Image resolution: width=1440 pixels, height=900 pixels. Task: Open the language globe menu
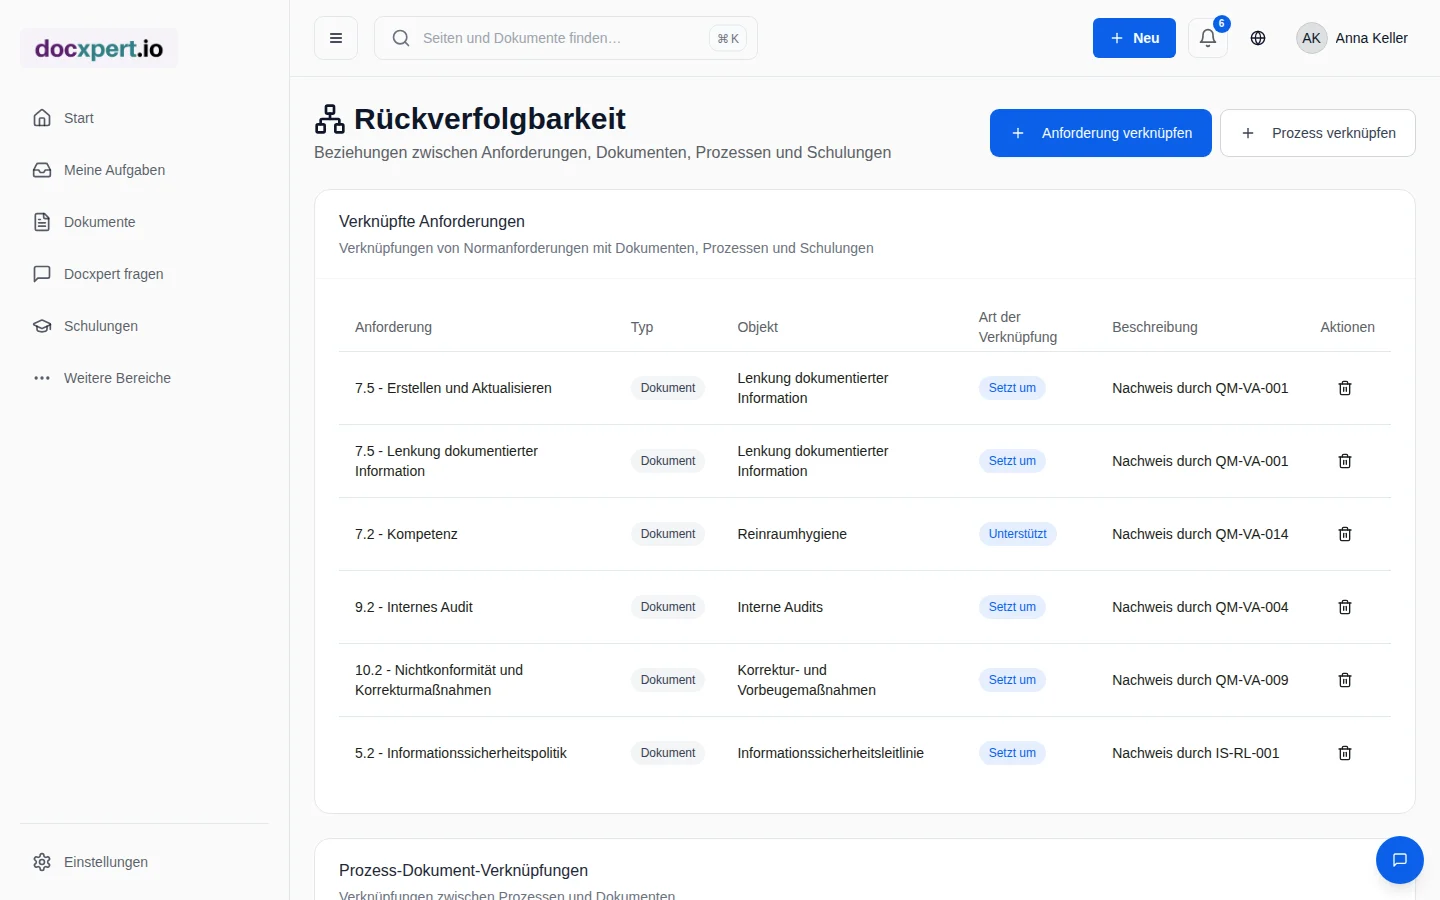pos(1258,38)
